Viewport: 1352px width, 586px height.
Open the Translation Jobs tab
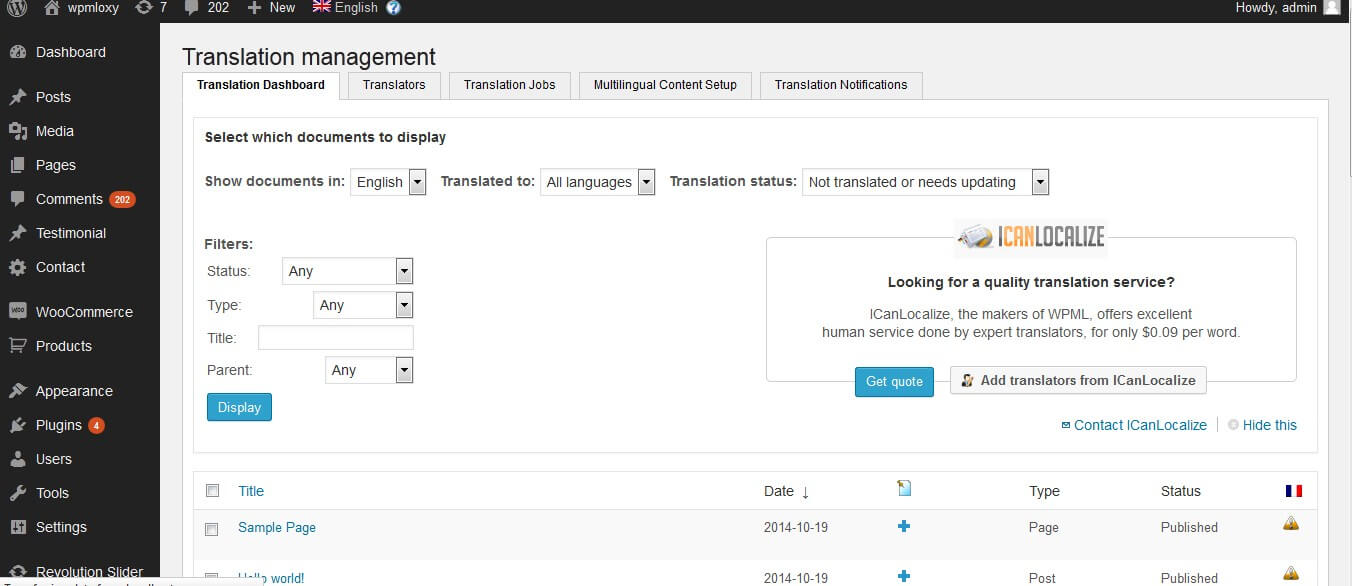tap(510, 85)
